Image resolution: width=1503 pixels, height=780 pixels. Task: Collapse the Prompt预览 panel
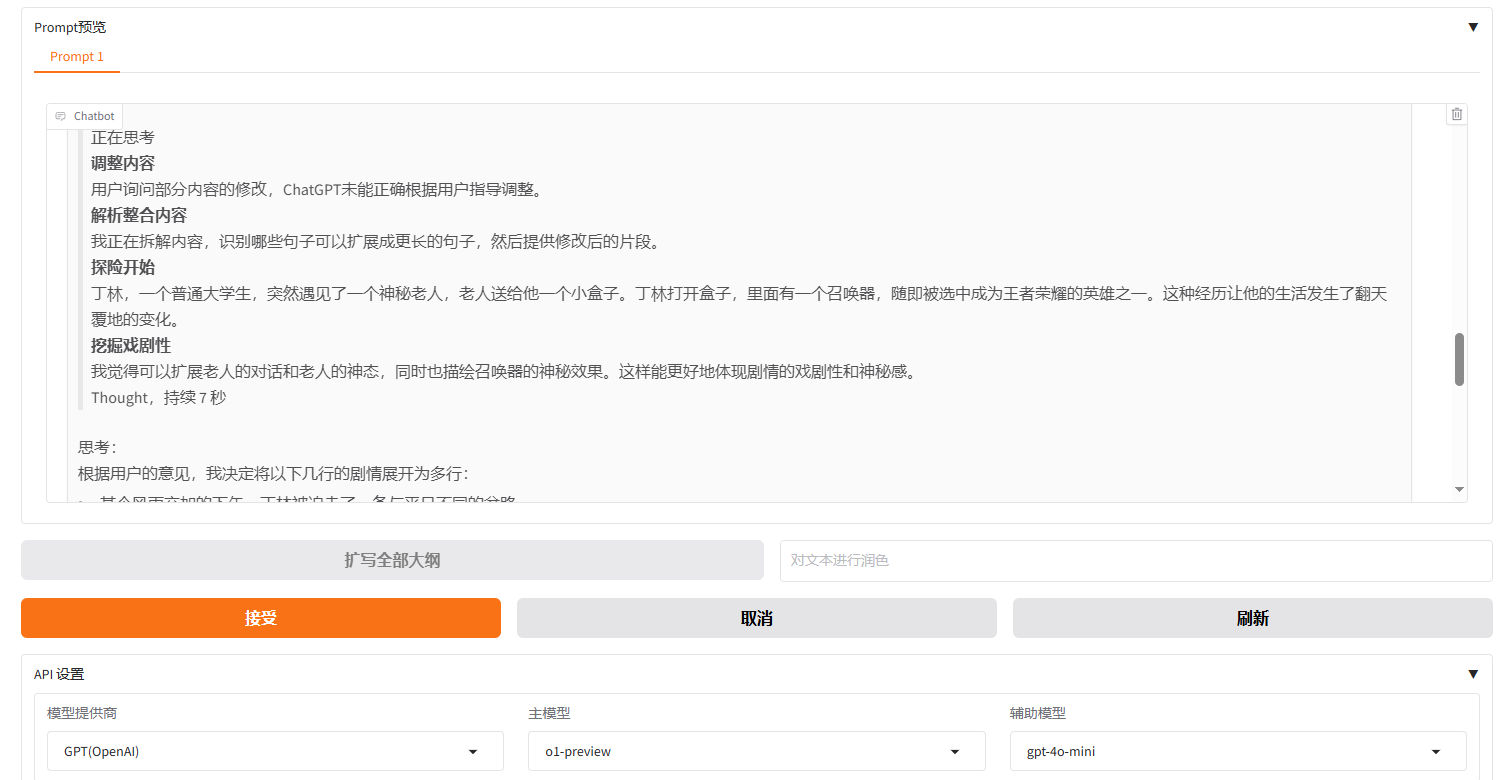coord(1472,27)
